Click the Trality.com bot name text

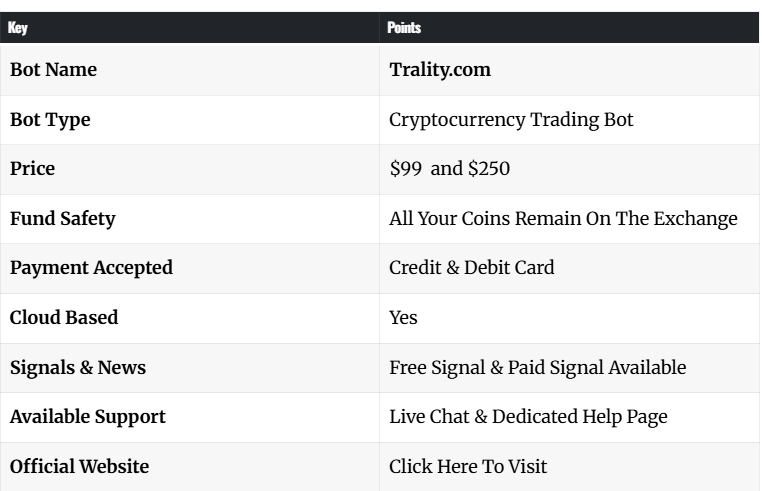[x=440, y=71]
